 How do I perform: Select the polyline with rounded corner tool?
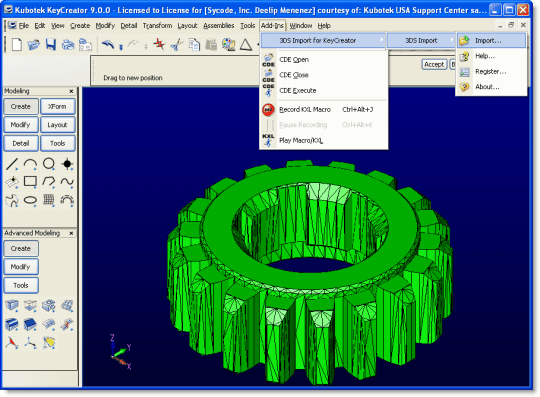click(49, 181)
